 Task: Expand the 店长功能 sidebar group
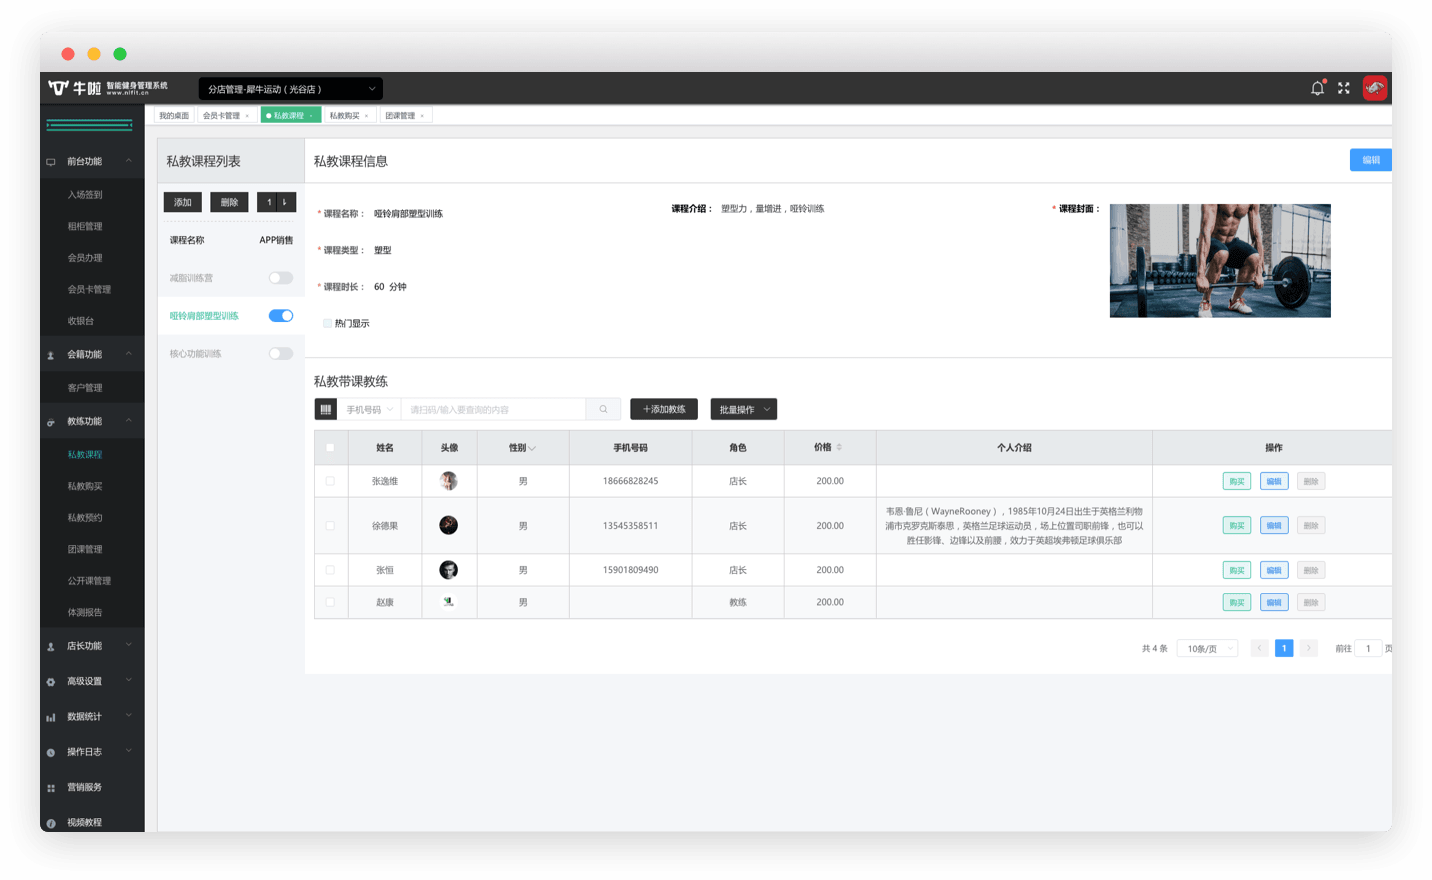92,646
